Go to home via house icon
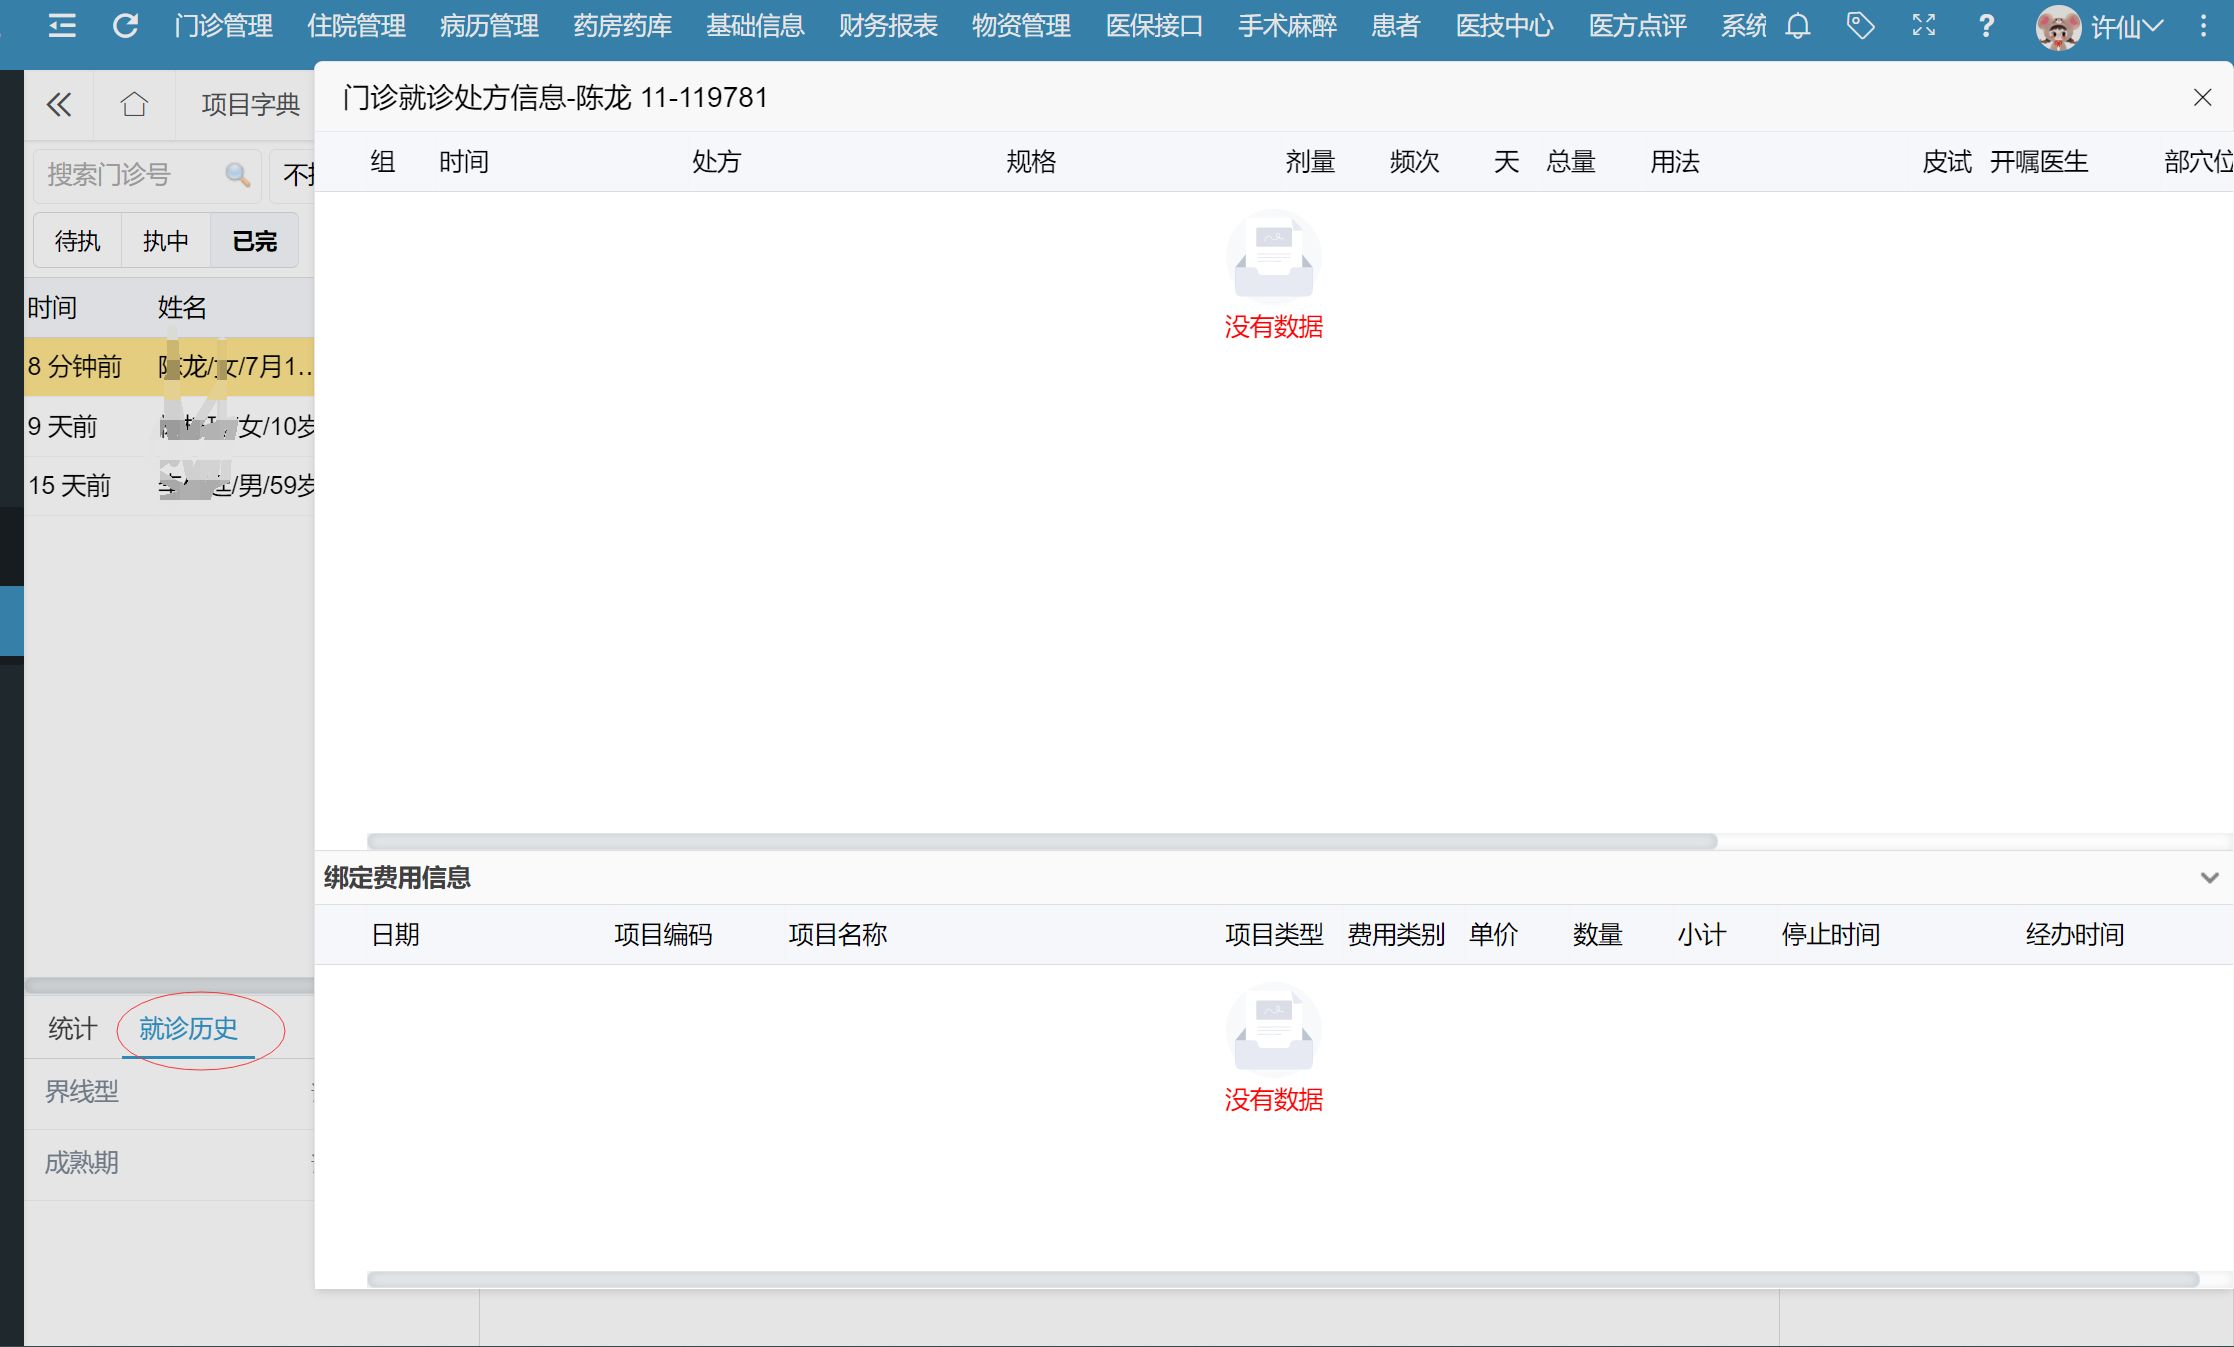The width and height of the screenshot is (2234, 1347). [134, 104]
